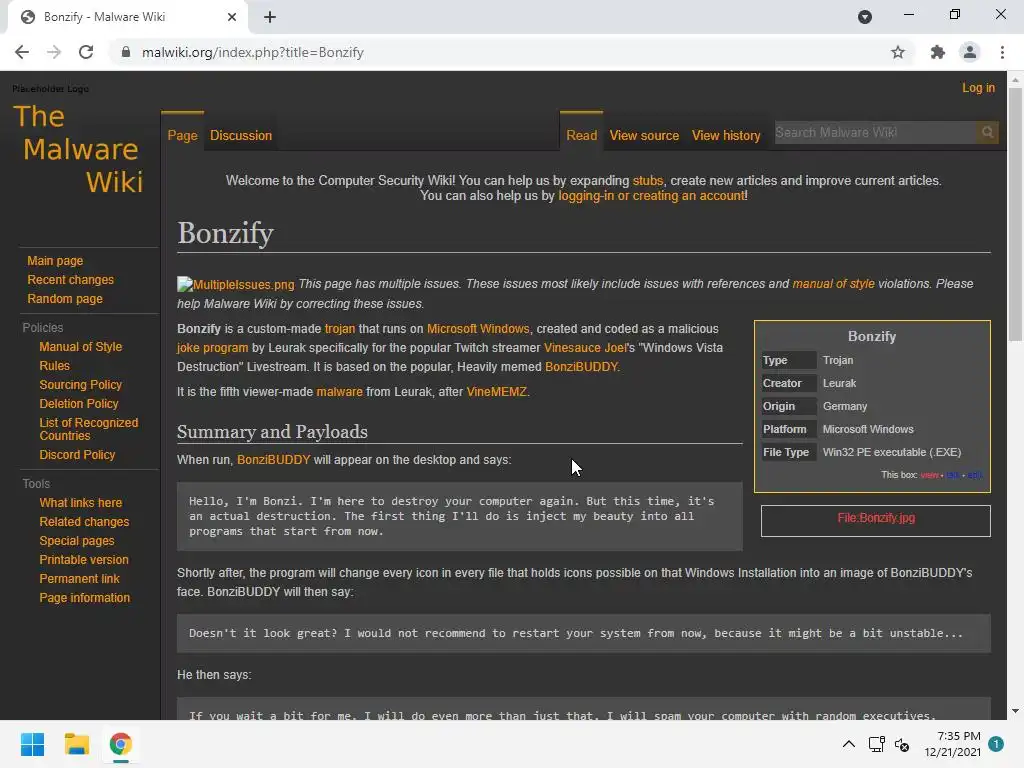Open Main page in the sidebar
Viewport: 1024px width, 768px height.
pyautogui.click(x=55, y=261)
